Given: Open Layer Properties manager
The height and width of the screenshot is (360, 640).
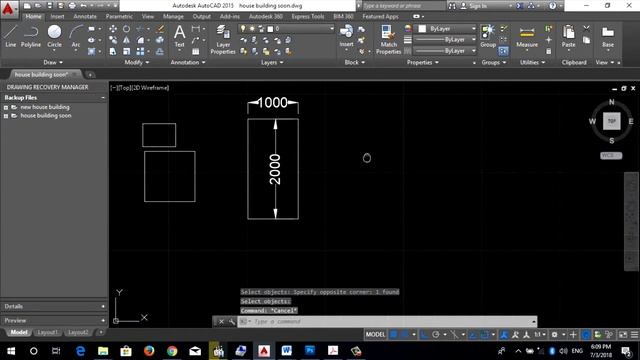Looking at the screenshot, I should pyautogui.click(x=223, y=39).
